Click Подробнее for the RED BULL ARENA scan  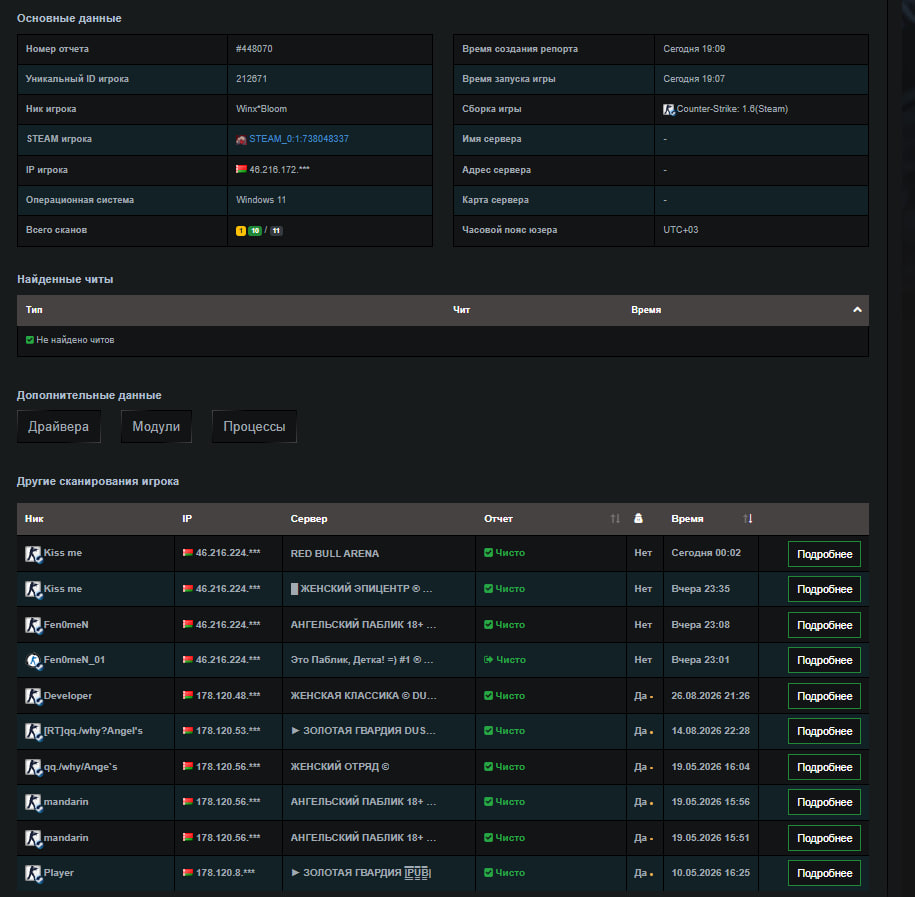click(x=824, y=554)
